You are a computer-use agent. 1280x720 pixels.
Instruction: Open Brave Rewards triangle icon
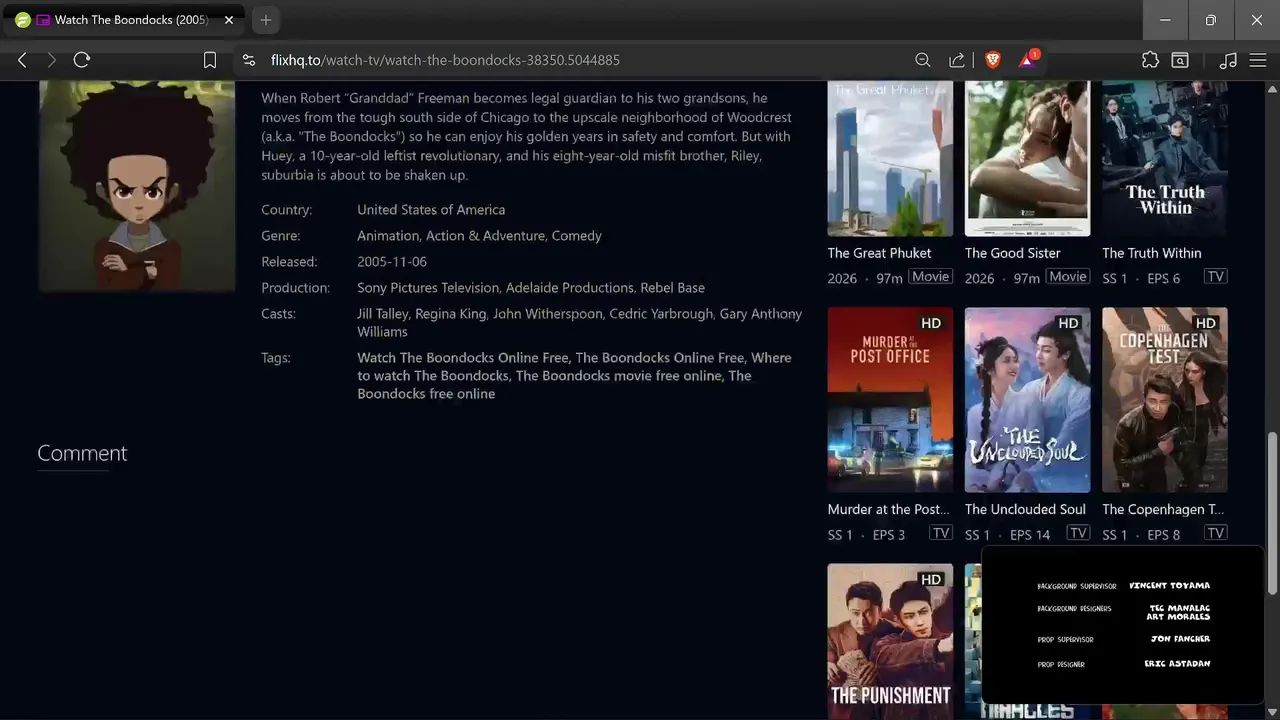[x=1028, y=59]
